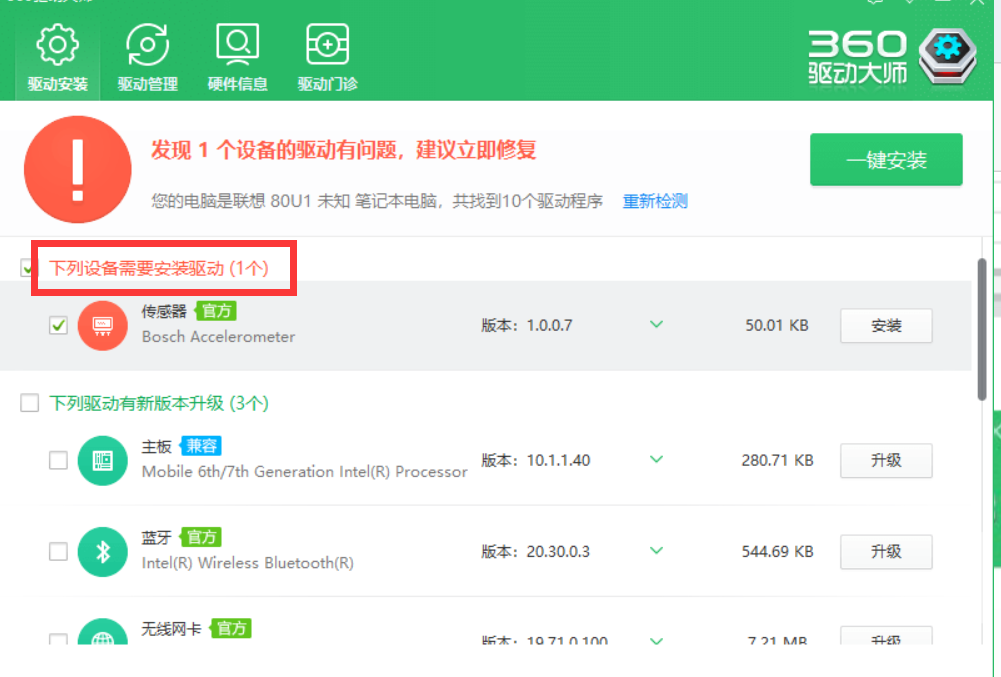
Task: Click 升级 for the 主板 driver
Action: 886,460
